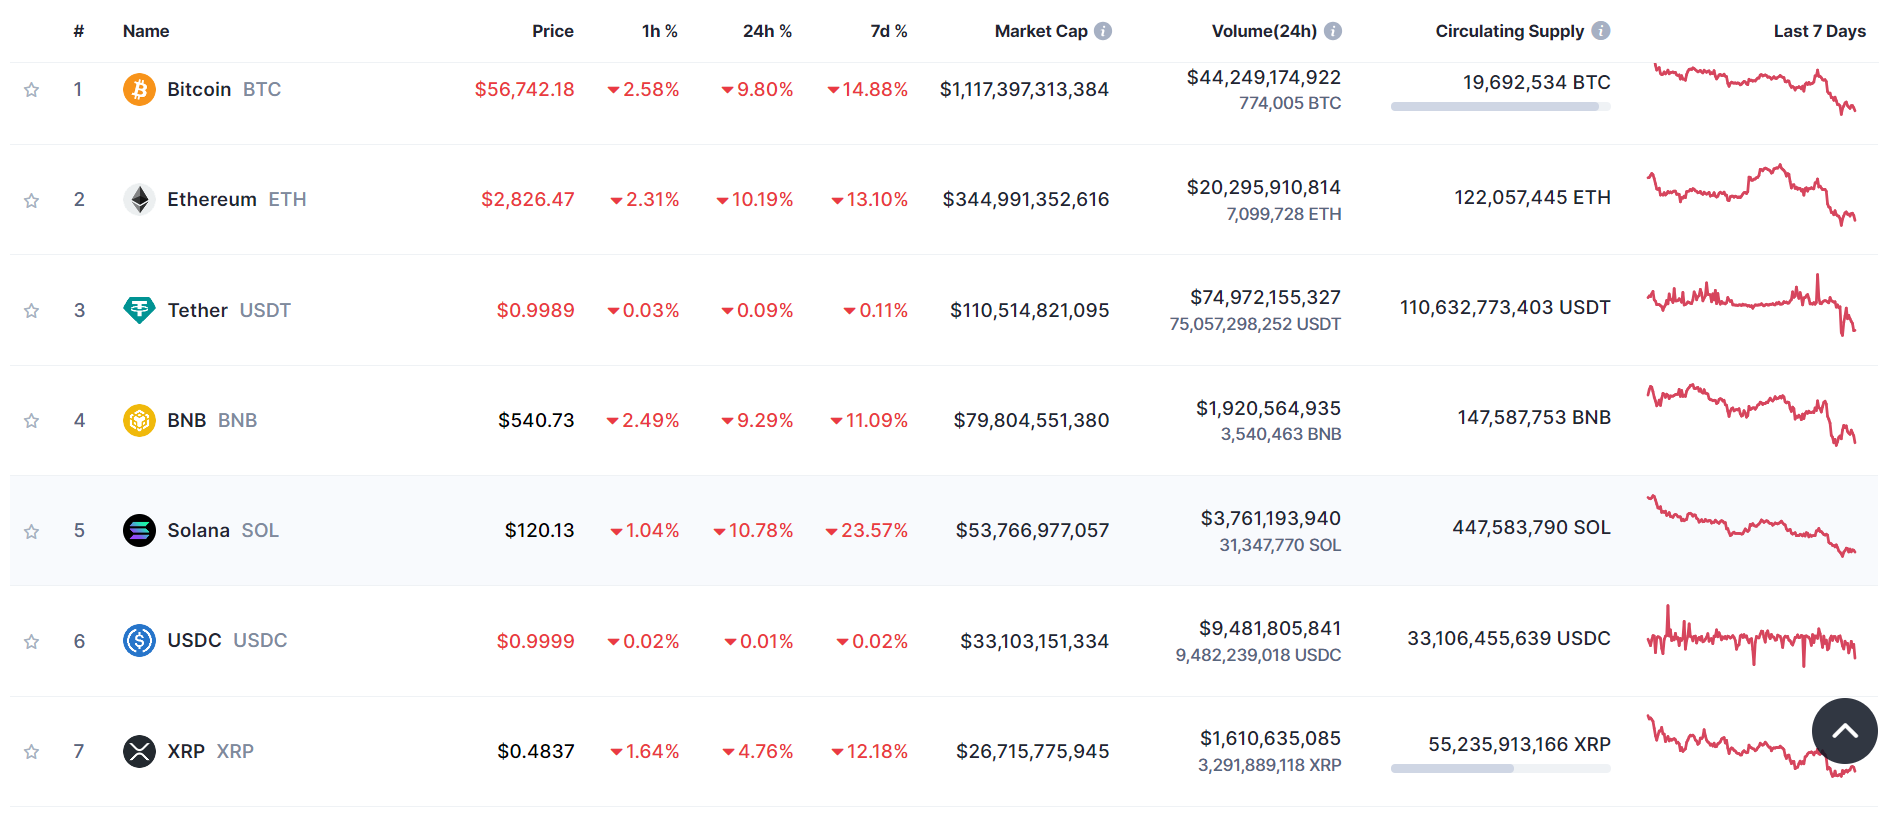Sort the table by Price column
Image resolution: width=1891 pixels, height=815 pixels.
[x=552, y=31]
